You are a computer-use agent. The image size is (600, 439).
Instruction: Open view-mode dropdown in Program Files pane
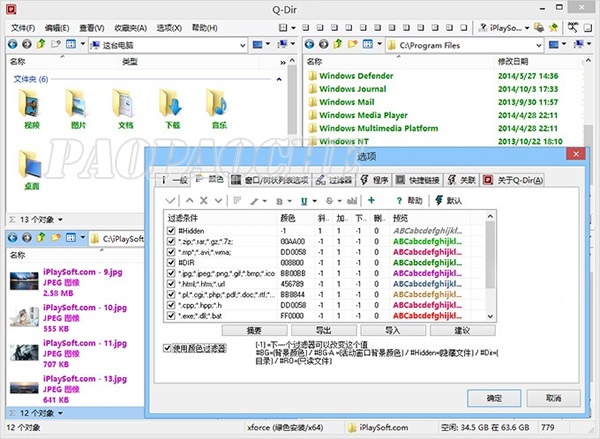point(380,44)
